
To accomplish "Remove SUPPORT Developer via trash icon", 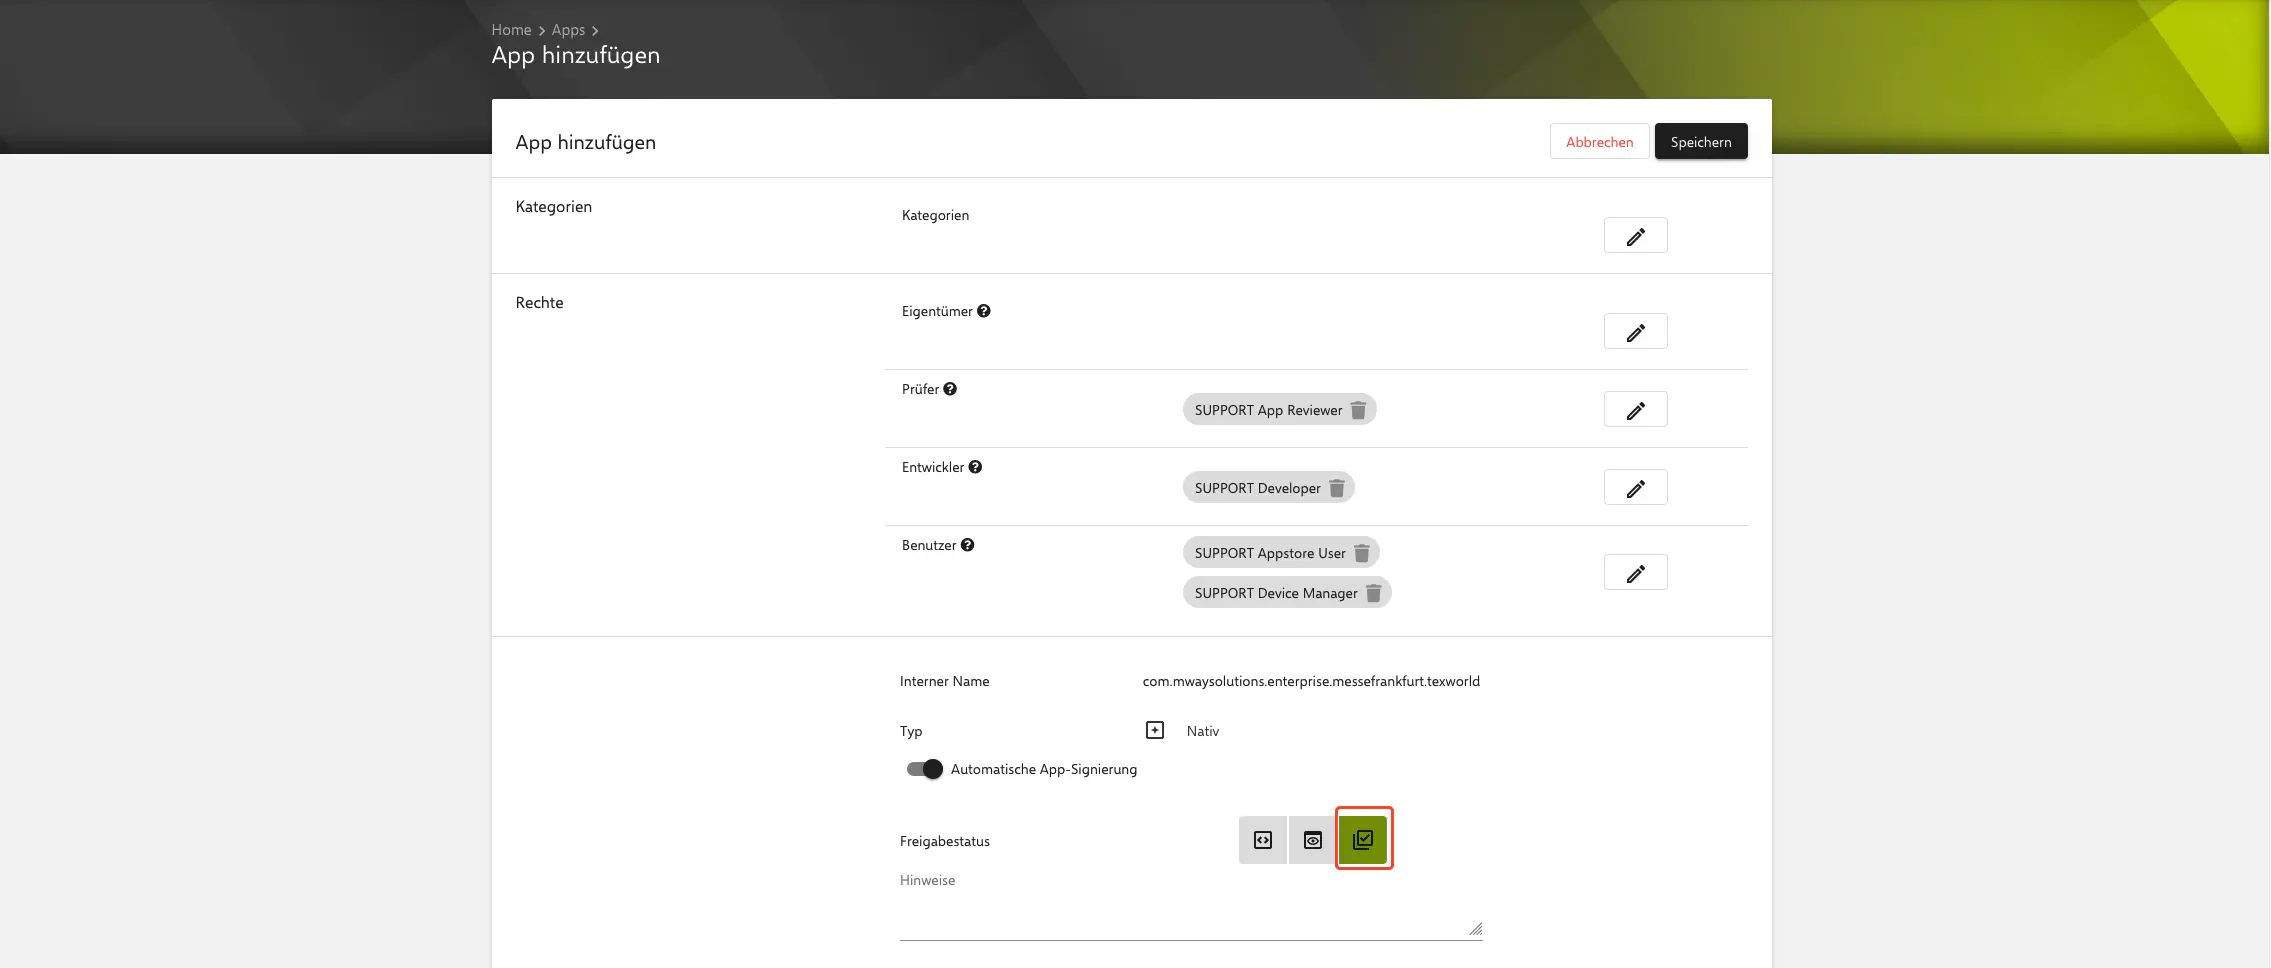I will [1336, 488].
